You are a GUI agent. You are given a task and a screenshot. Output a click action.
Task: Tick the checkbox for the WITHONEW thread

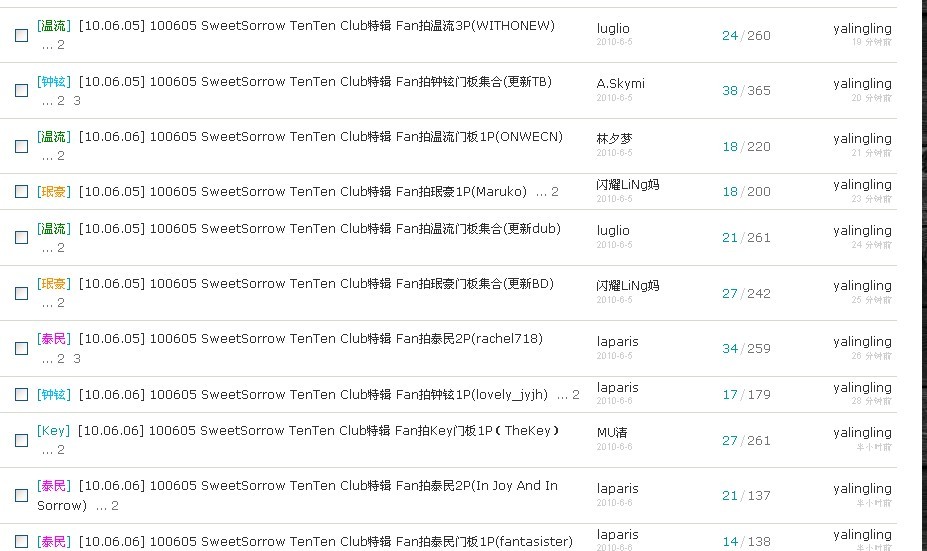21,35
